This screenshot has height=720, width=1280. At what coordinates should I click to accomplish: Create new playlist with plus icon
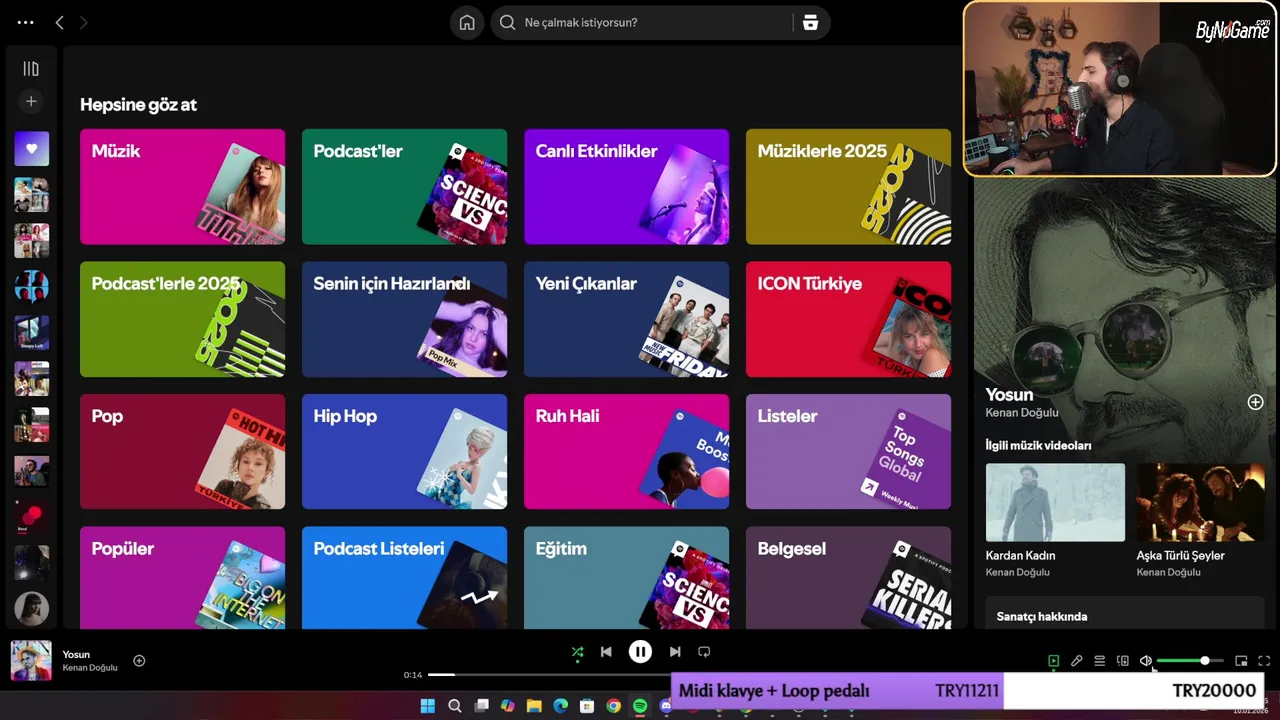(x=31, y=101)
